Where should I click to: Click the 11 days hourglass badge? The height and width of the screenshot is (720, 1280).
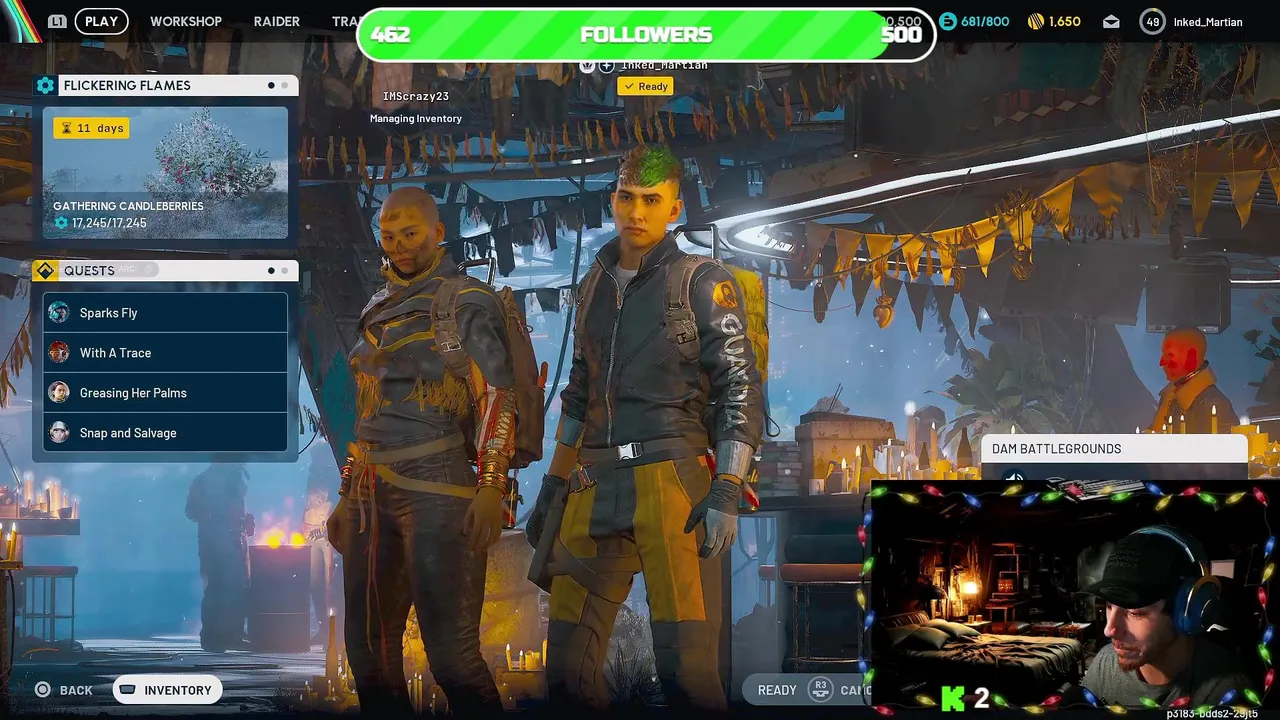coord(92,128)
